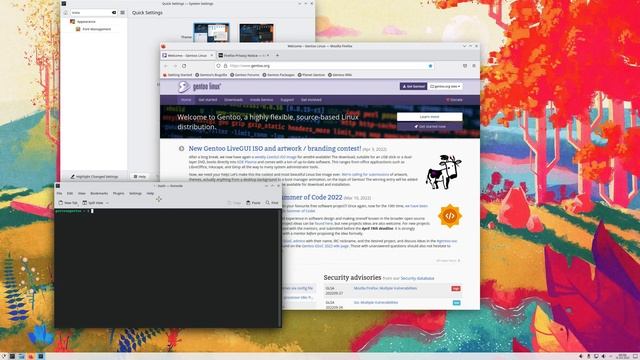640x360 pixels.
Task: Click the Get Gentoo! button in page header
Action: tap(413, 87)
